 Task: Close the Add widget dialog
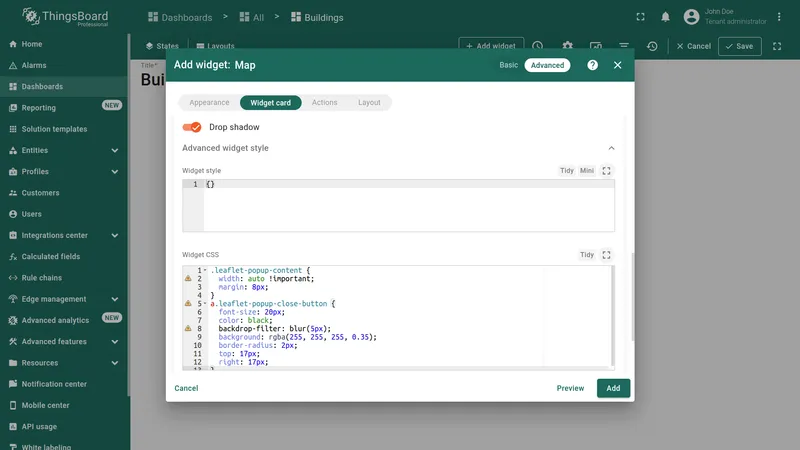coord(617,65)
